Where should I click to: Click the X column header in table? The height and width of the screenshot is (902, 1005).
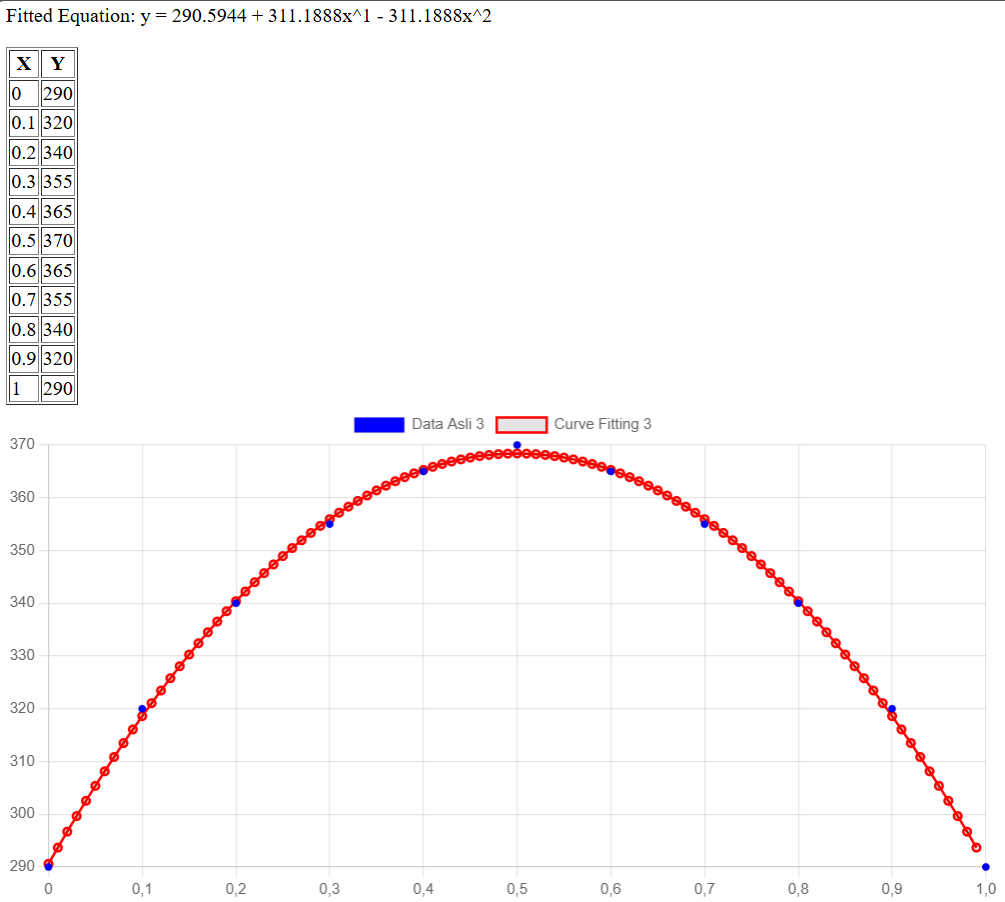(x=23, y=65)
